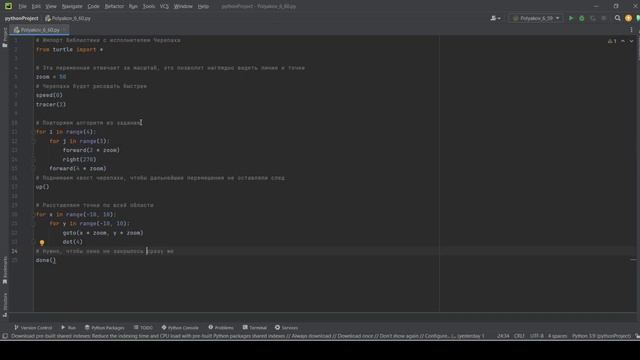Open the Bookmarks sidebar tool window
Image resolution: width=640 pixels, height=360 pixels.
pyautogui.click(x=4, y=270)
